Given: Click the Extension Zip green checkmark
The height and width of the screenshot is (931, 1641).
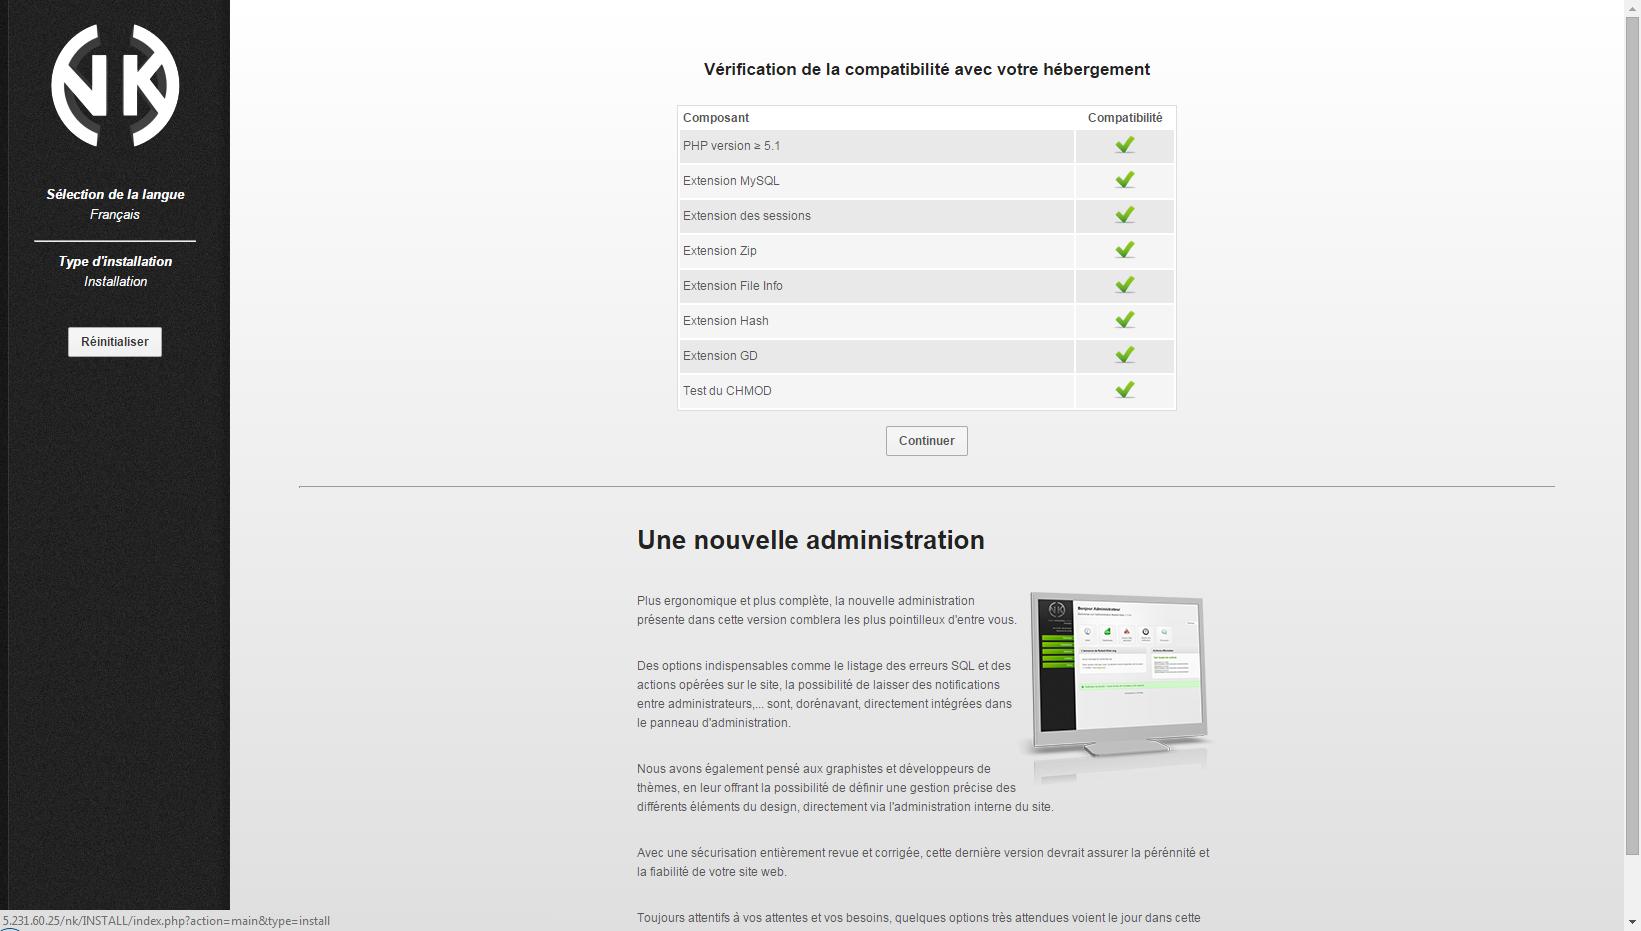Looking at the screenshot, I should click(x=1125, y=250).
